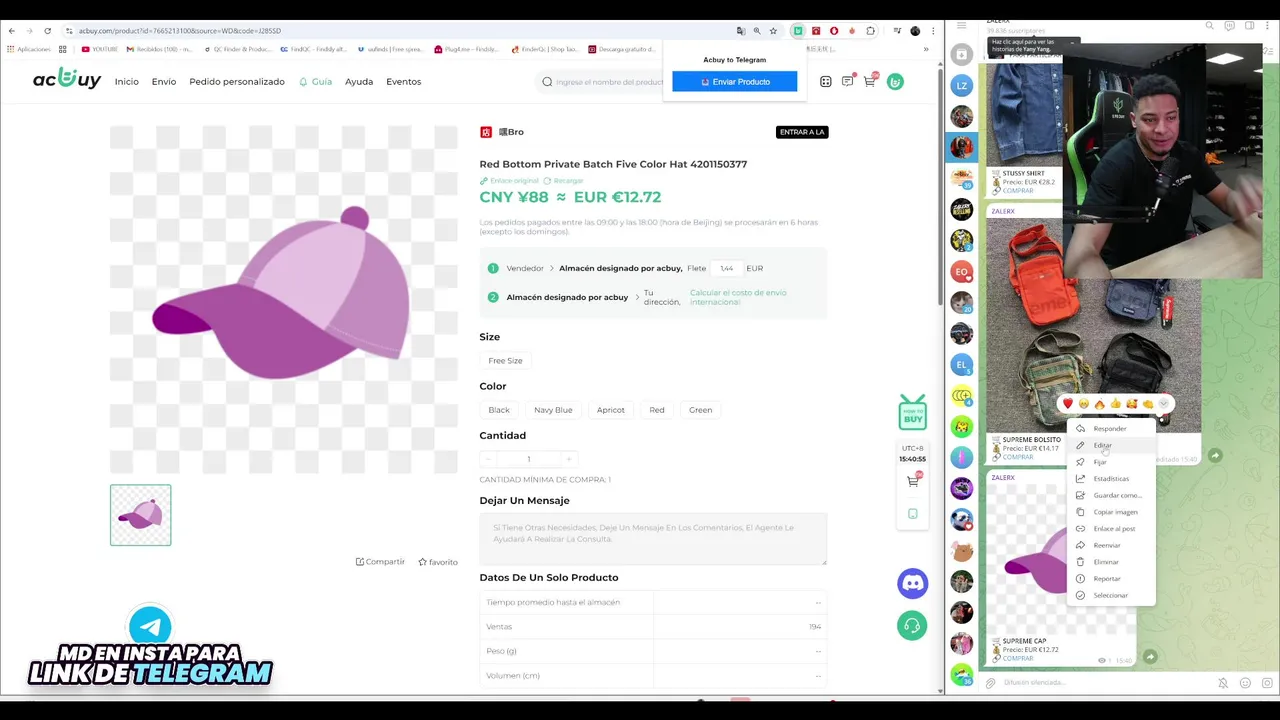The width and height of the screenshot is (1280, 720).
Task: Click product search box on acbuy
Action: pos(608,82)
